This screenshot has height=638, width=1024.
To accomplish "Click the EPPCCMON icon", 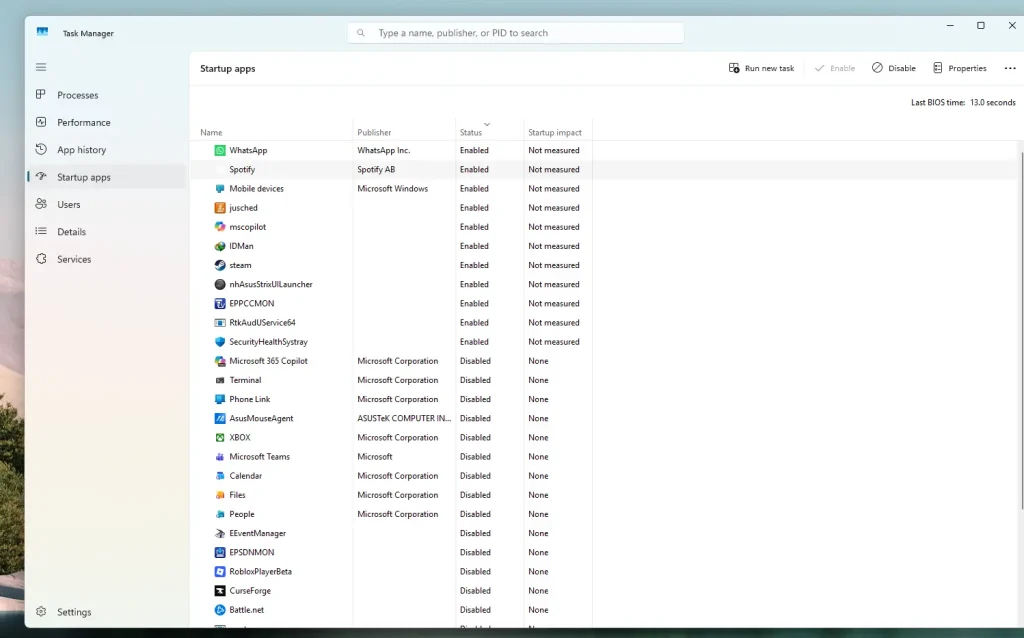I will [x=220, y=304].
